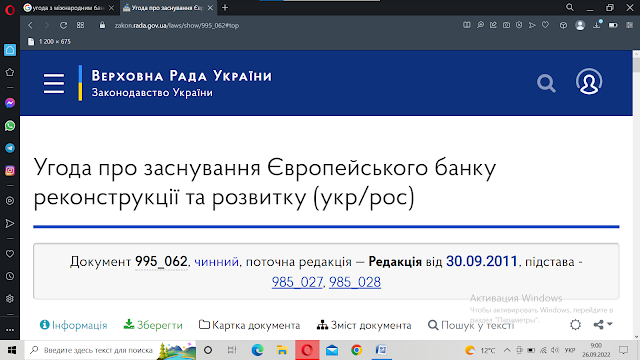Add the page to bookmarks with the heart icon

[545, 25]
